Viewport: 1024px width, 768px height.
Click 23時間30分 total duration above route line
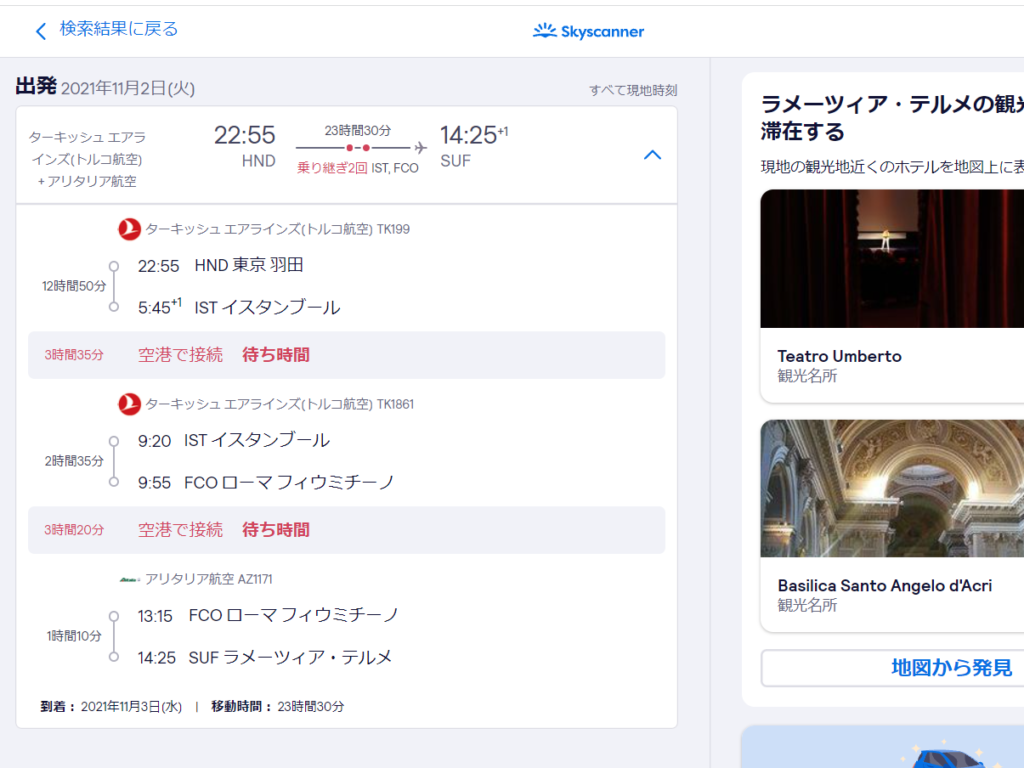coord(357,131)
